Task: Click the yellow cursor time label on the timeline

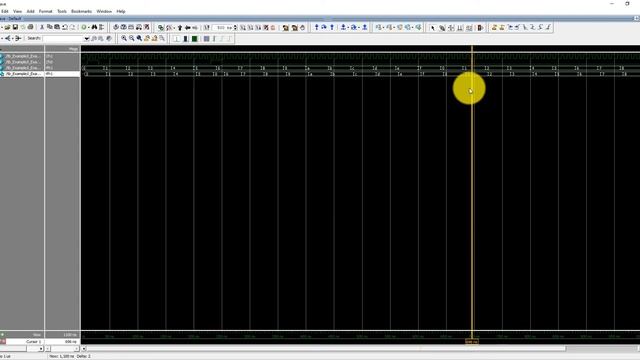Action: point(472,341)
